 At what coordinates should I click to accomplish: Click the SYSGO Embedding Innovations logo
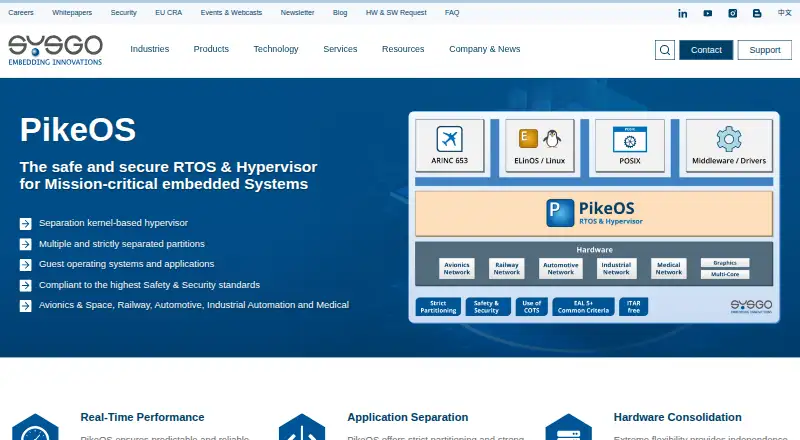[x=56, y=50]
